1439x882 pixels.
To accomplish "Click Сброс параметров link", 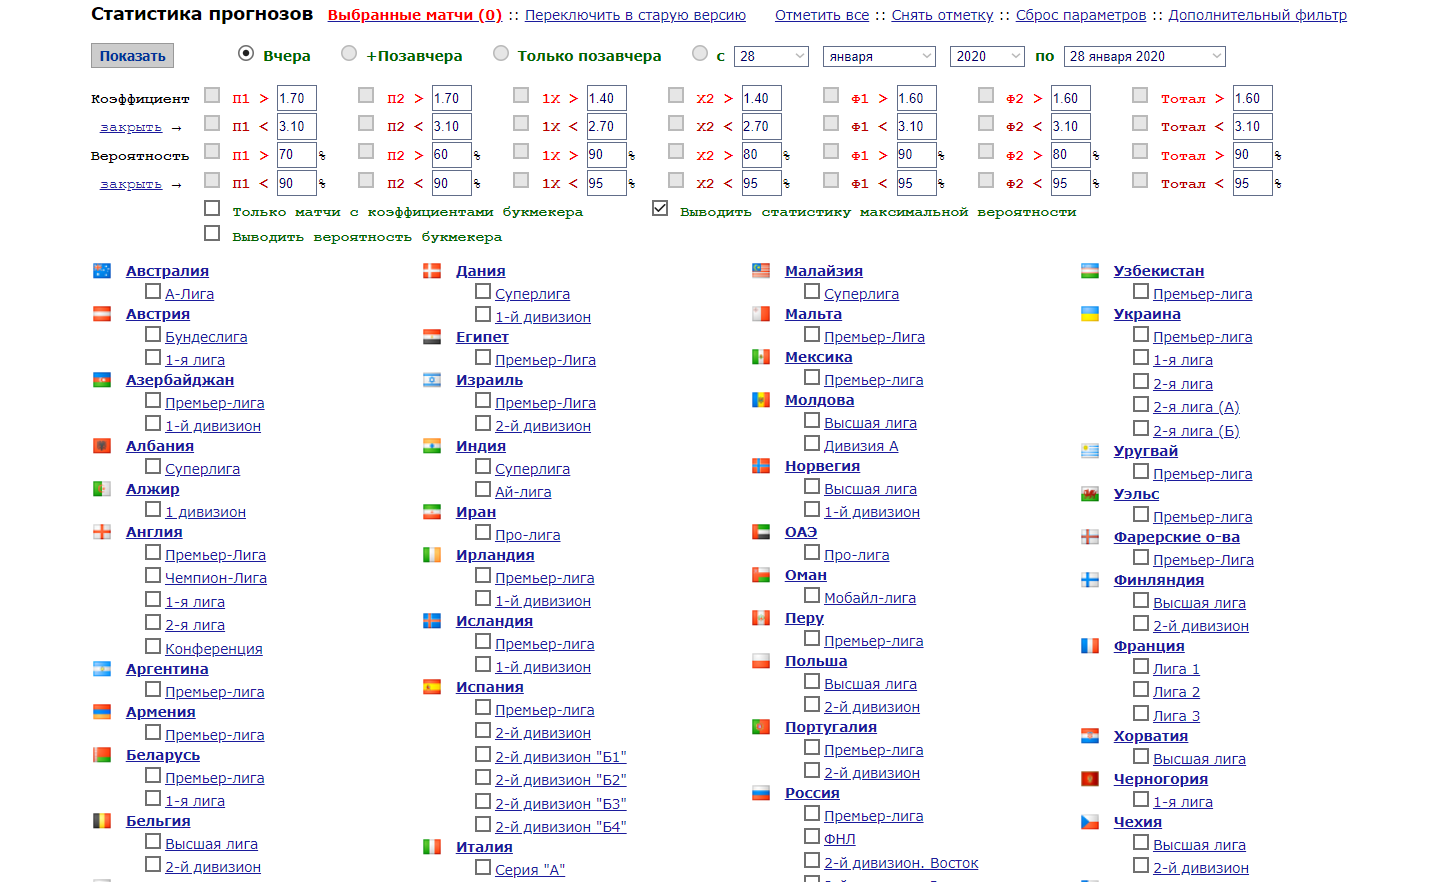I will [1081, 15].
